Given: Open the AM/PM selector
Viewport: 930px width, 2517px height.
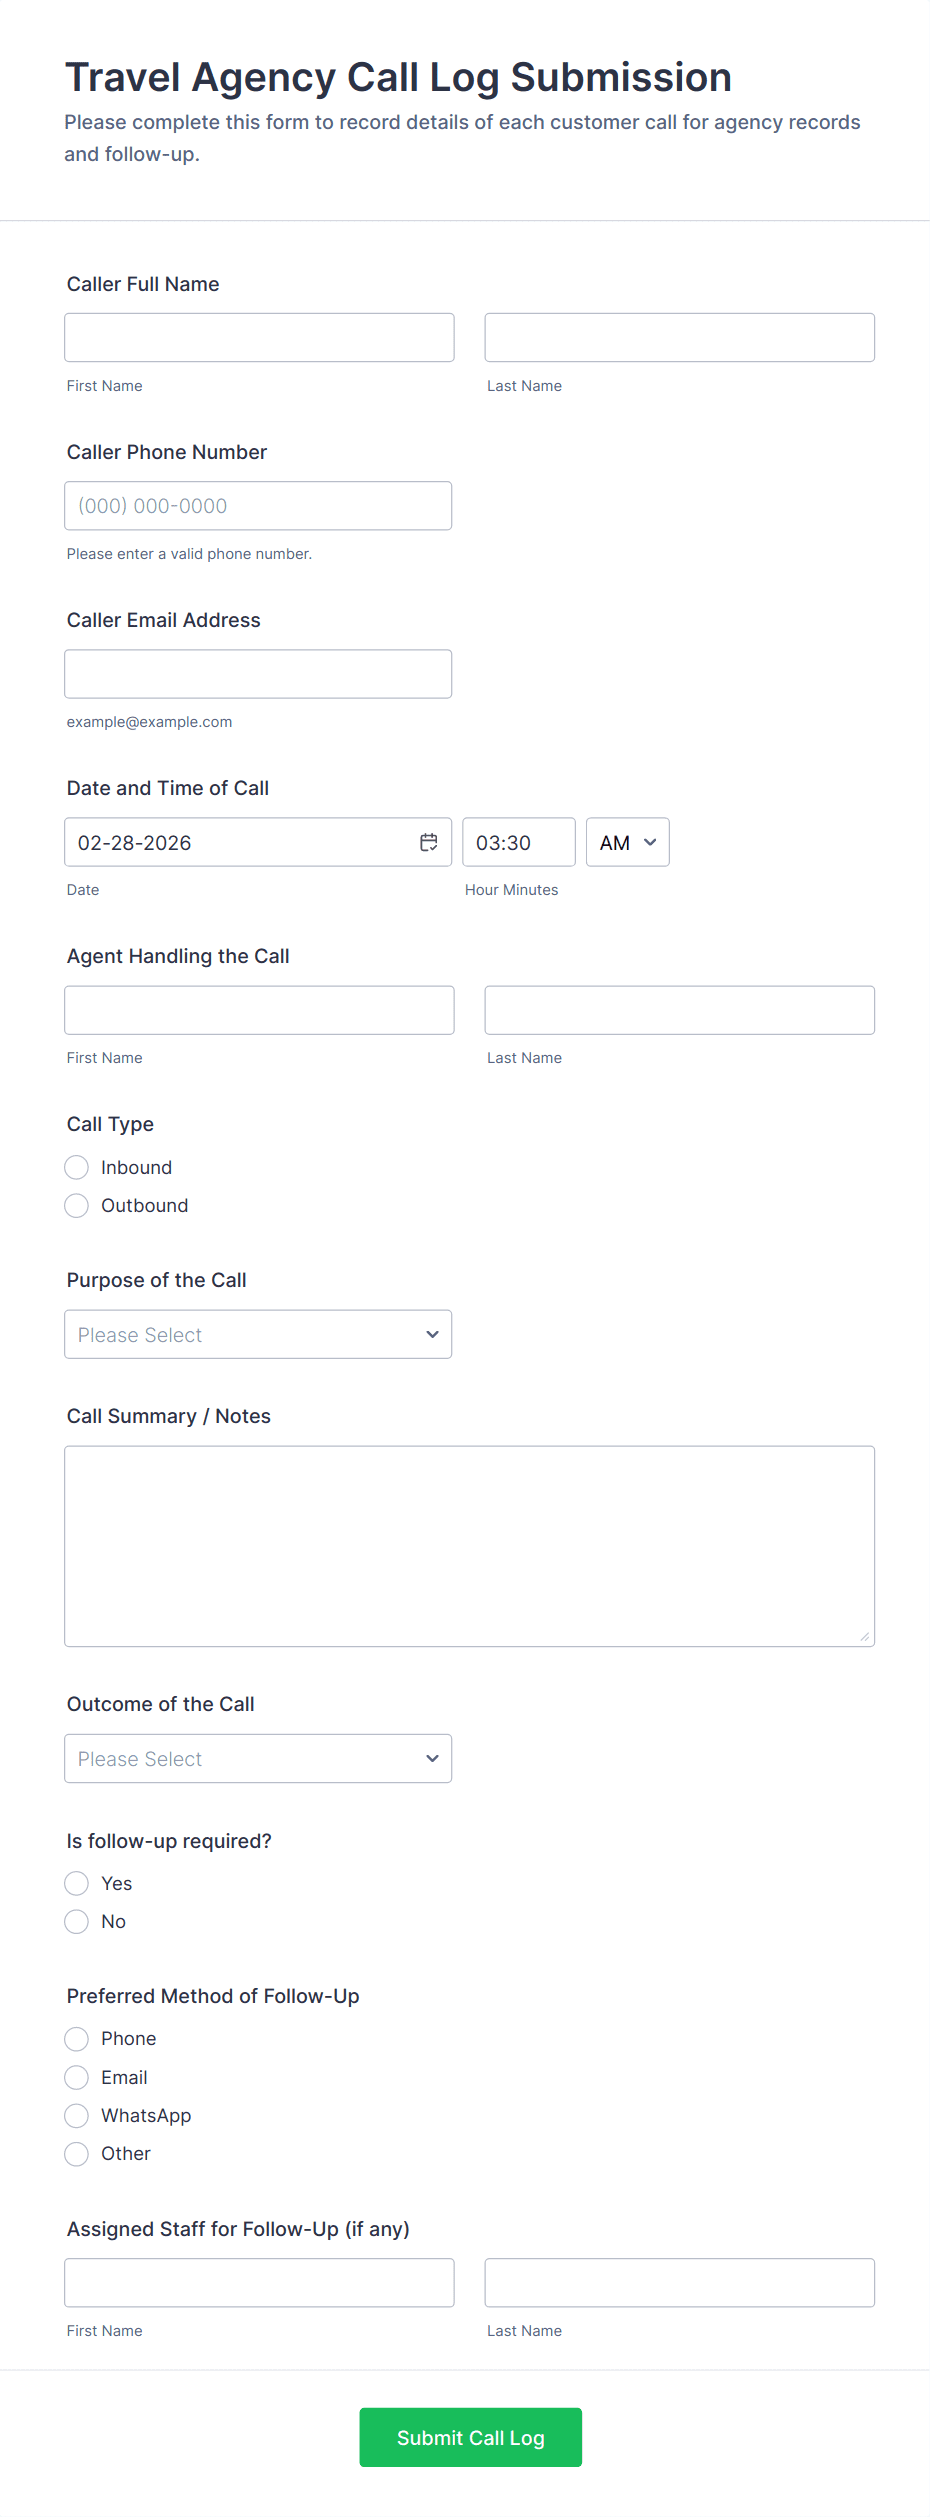Looking at the screenshot, I should click(x=627, y=842).
